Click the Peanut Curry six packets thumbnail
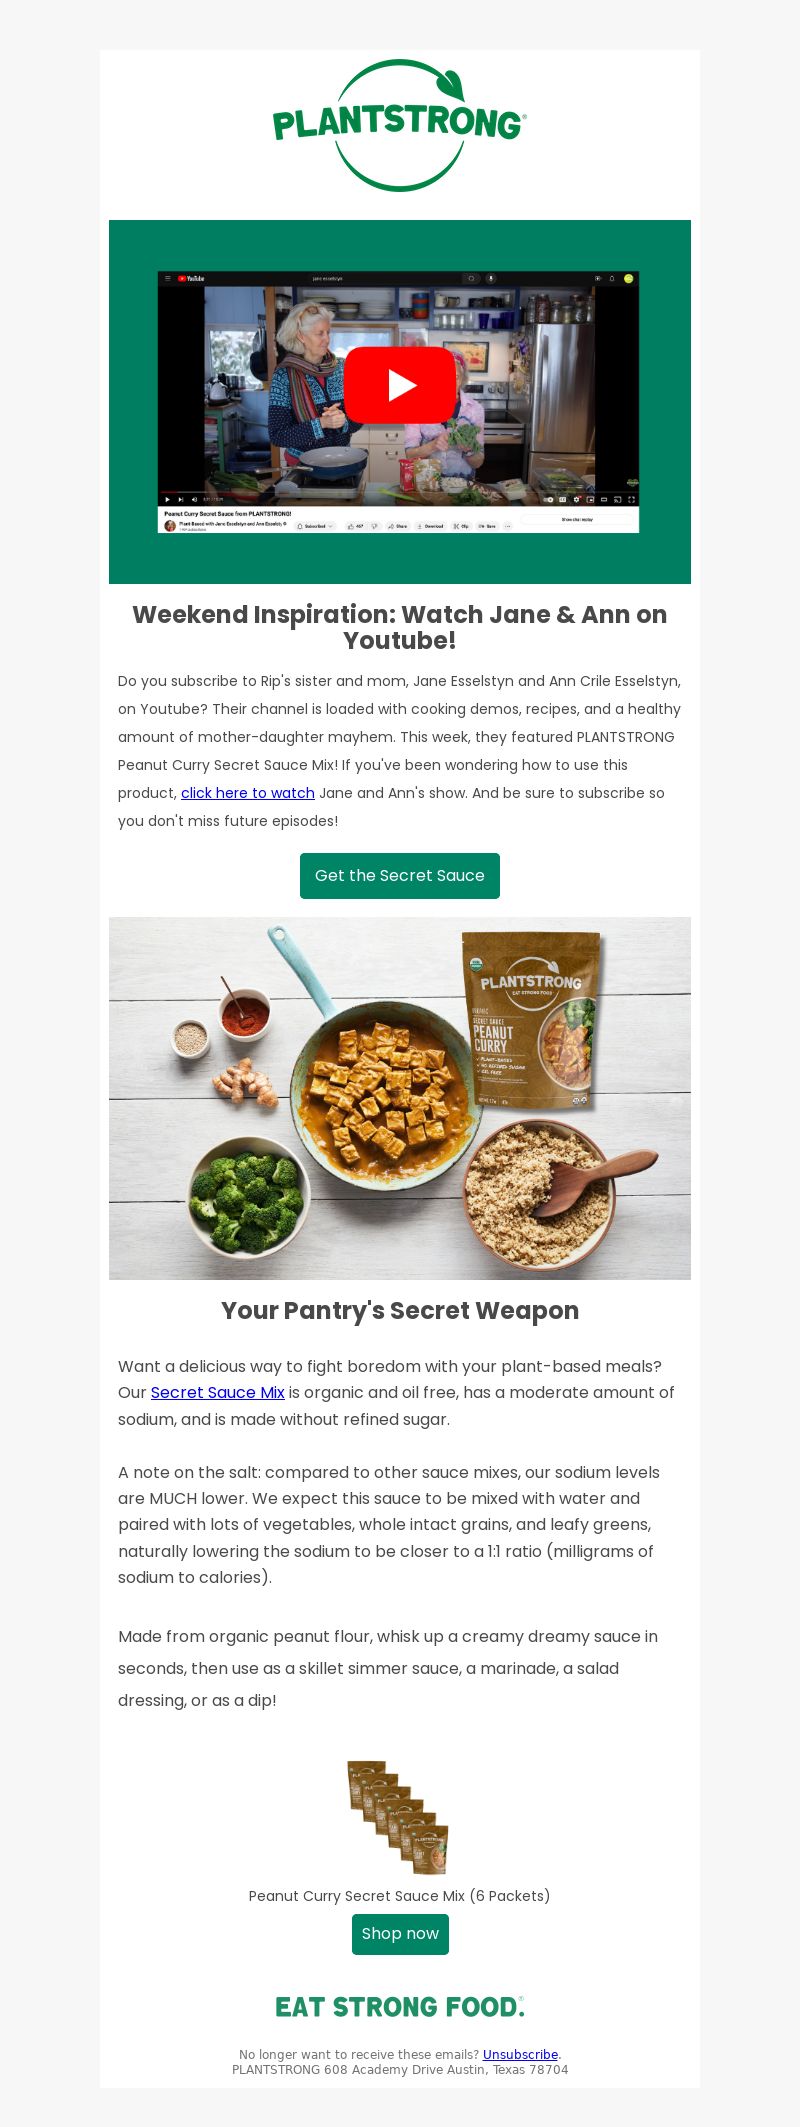 pyautogui.click(x=400, y=1817)
